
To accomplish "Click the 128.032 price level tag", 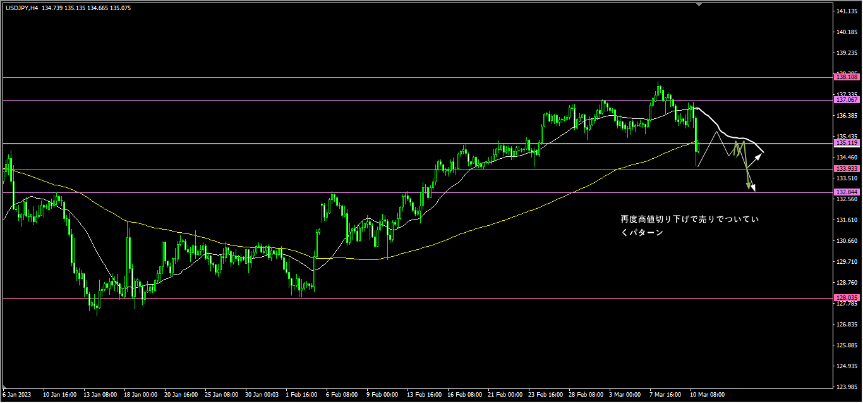I will (x=845, y=298).
